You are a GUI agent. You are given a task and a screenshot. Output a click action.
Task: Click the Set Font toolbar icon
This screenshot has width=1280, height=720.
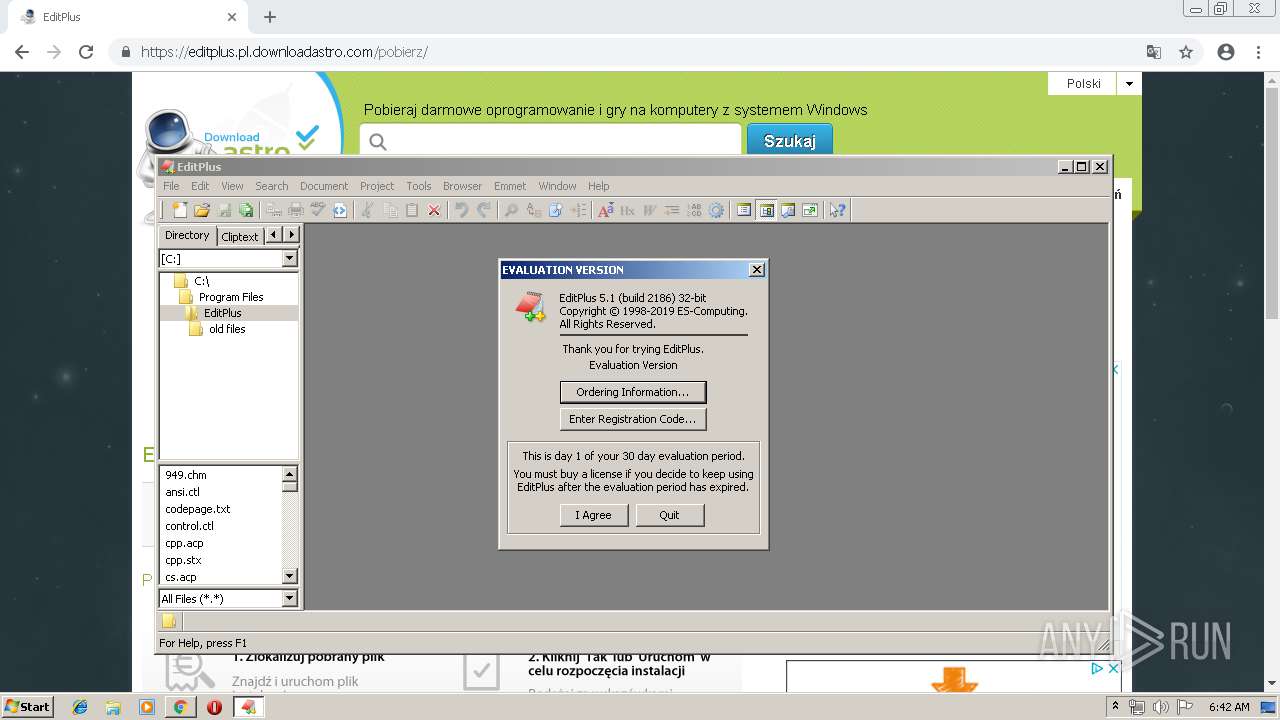[605, 210]
